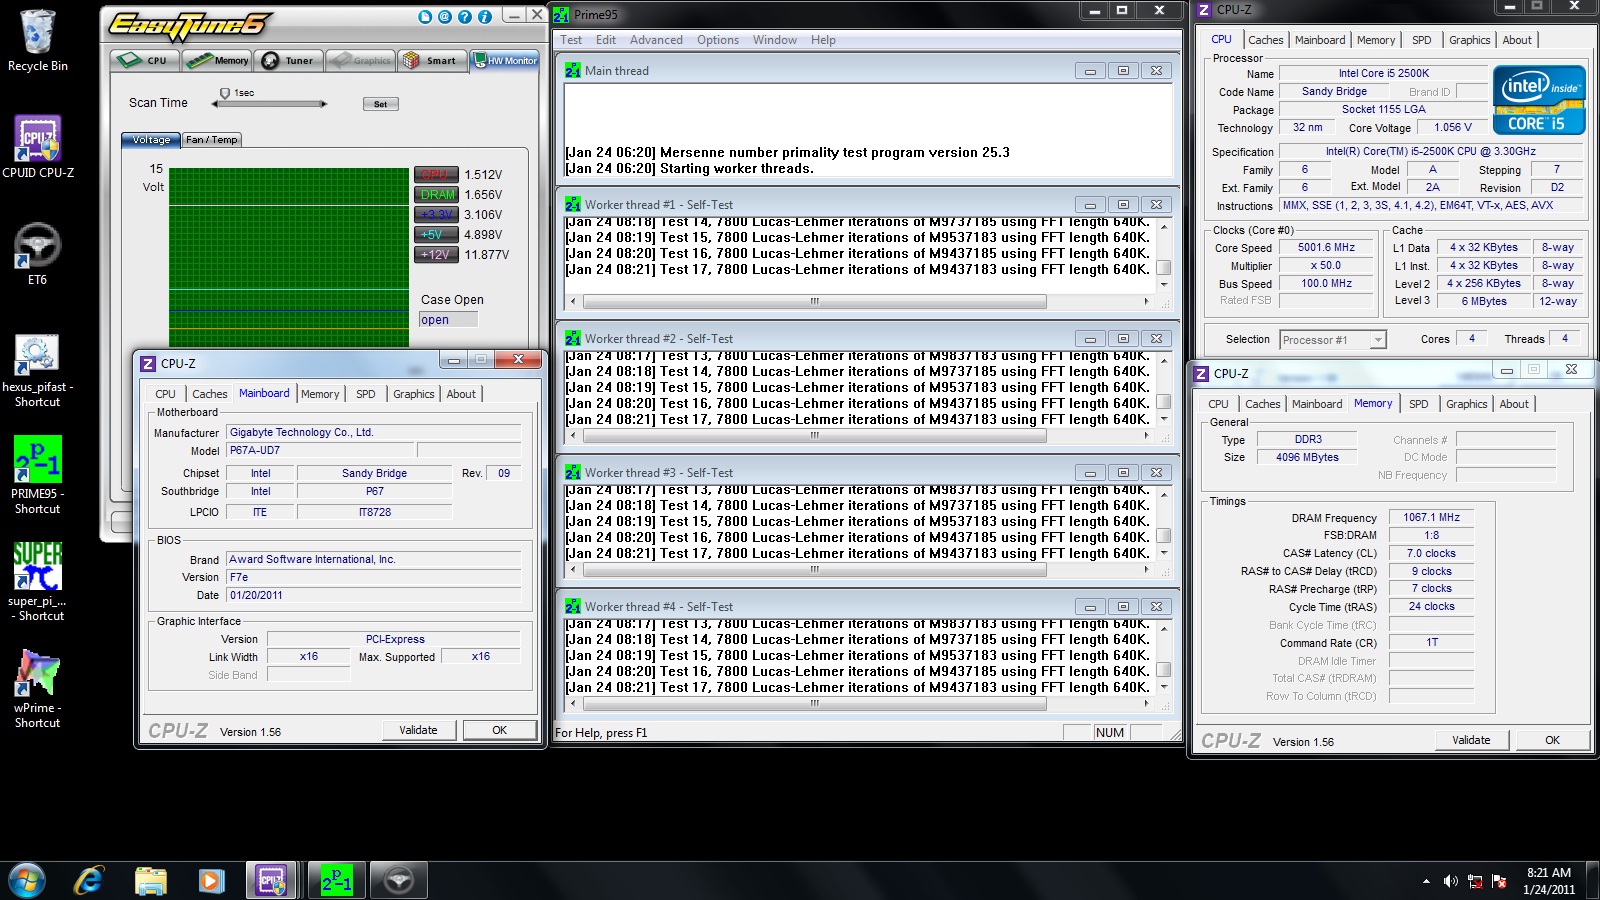Open the super_pi desktop shortcut
The height and width of the screenshot is (900, 1600).
click(x=37, y=582)
